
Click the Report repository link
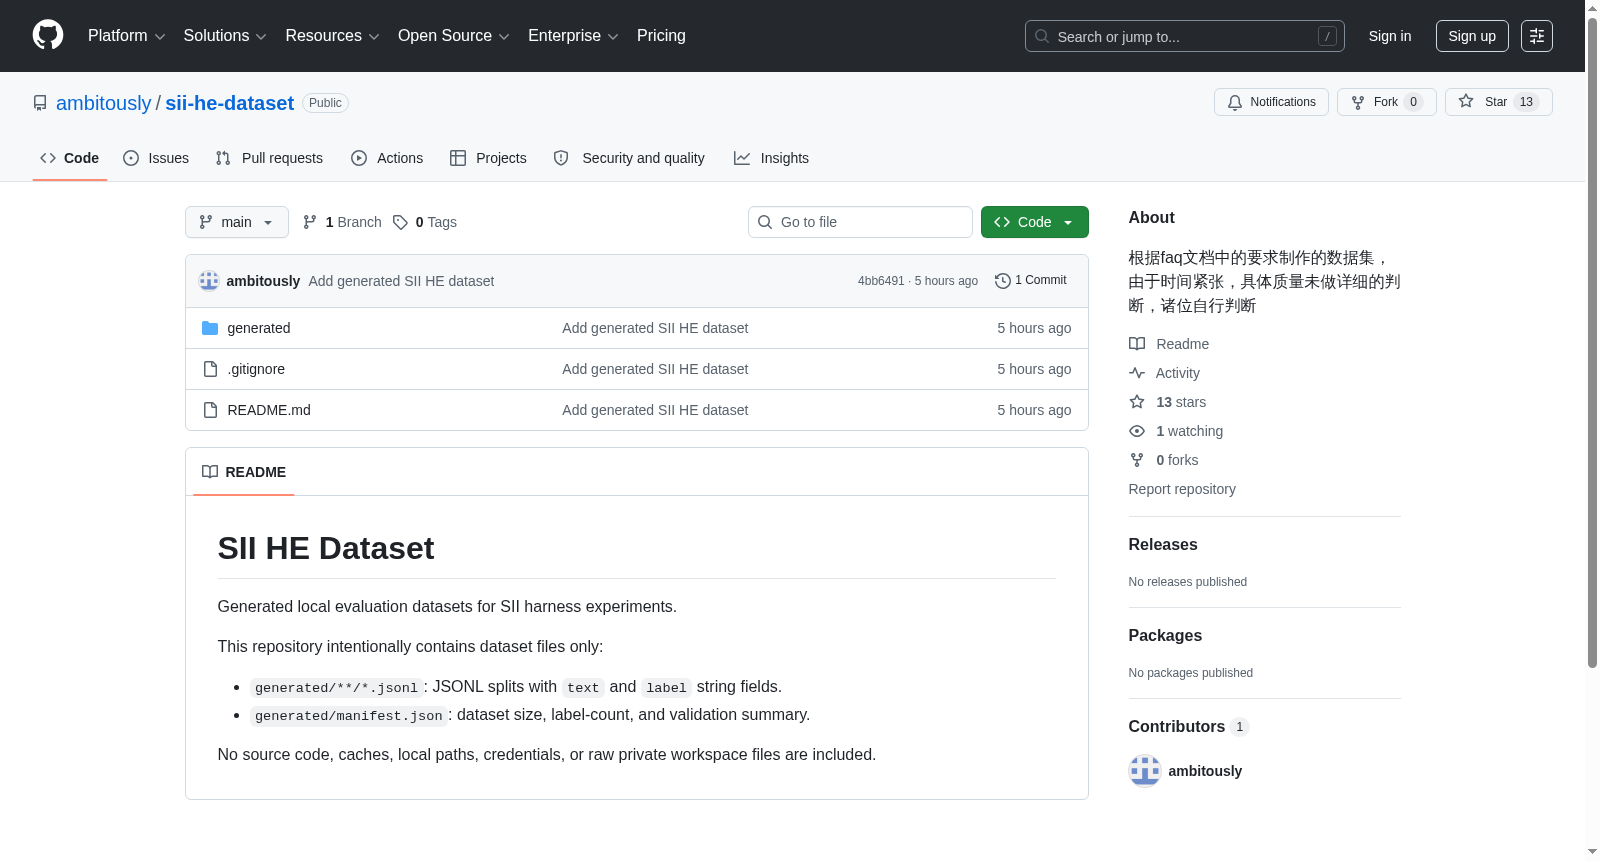pos(1182,489)
